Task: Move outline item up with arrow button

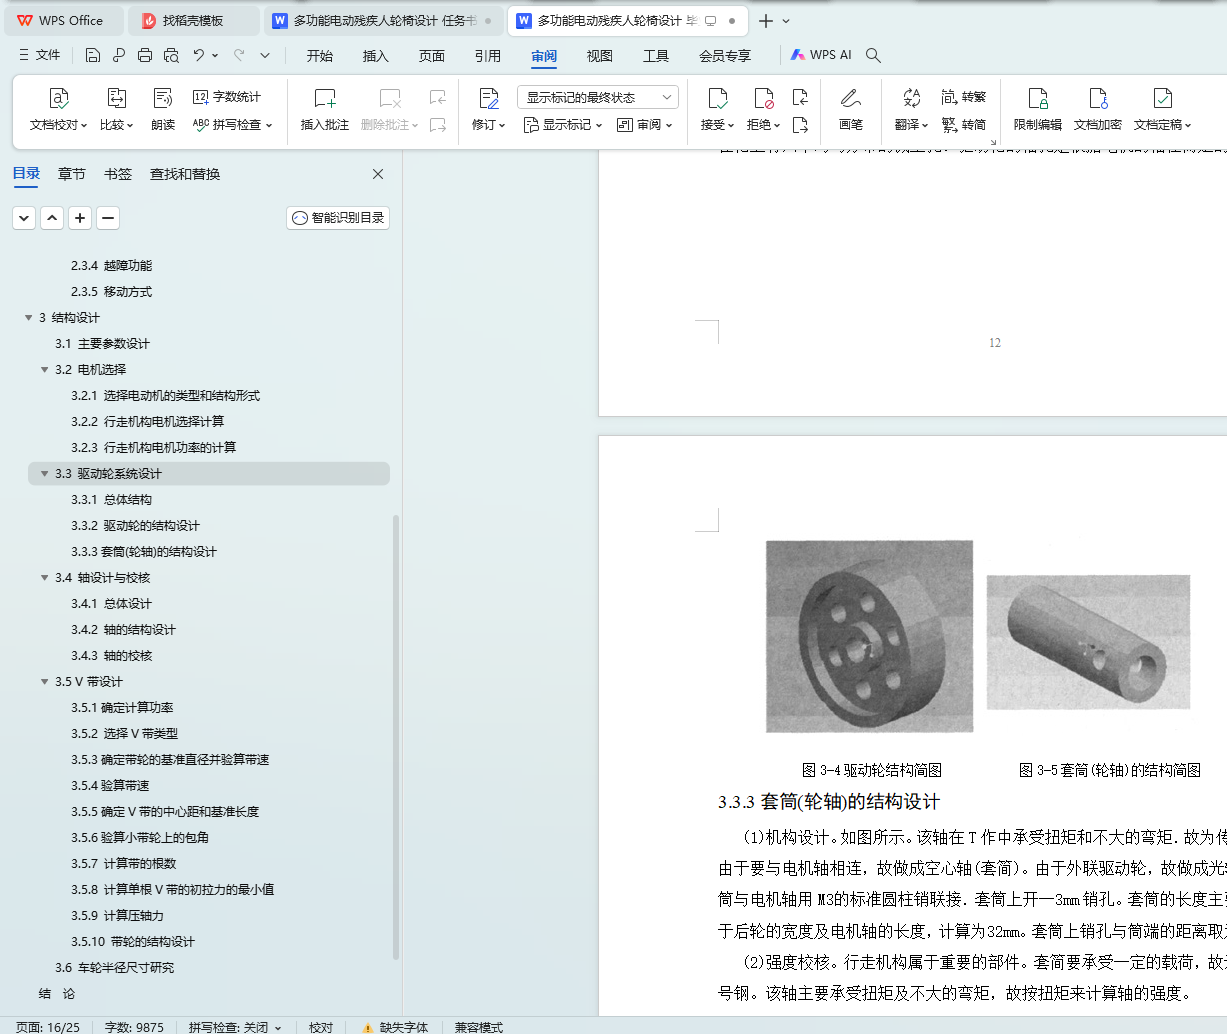Action: (x=52, y=217)
